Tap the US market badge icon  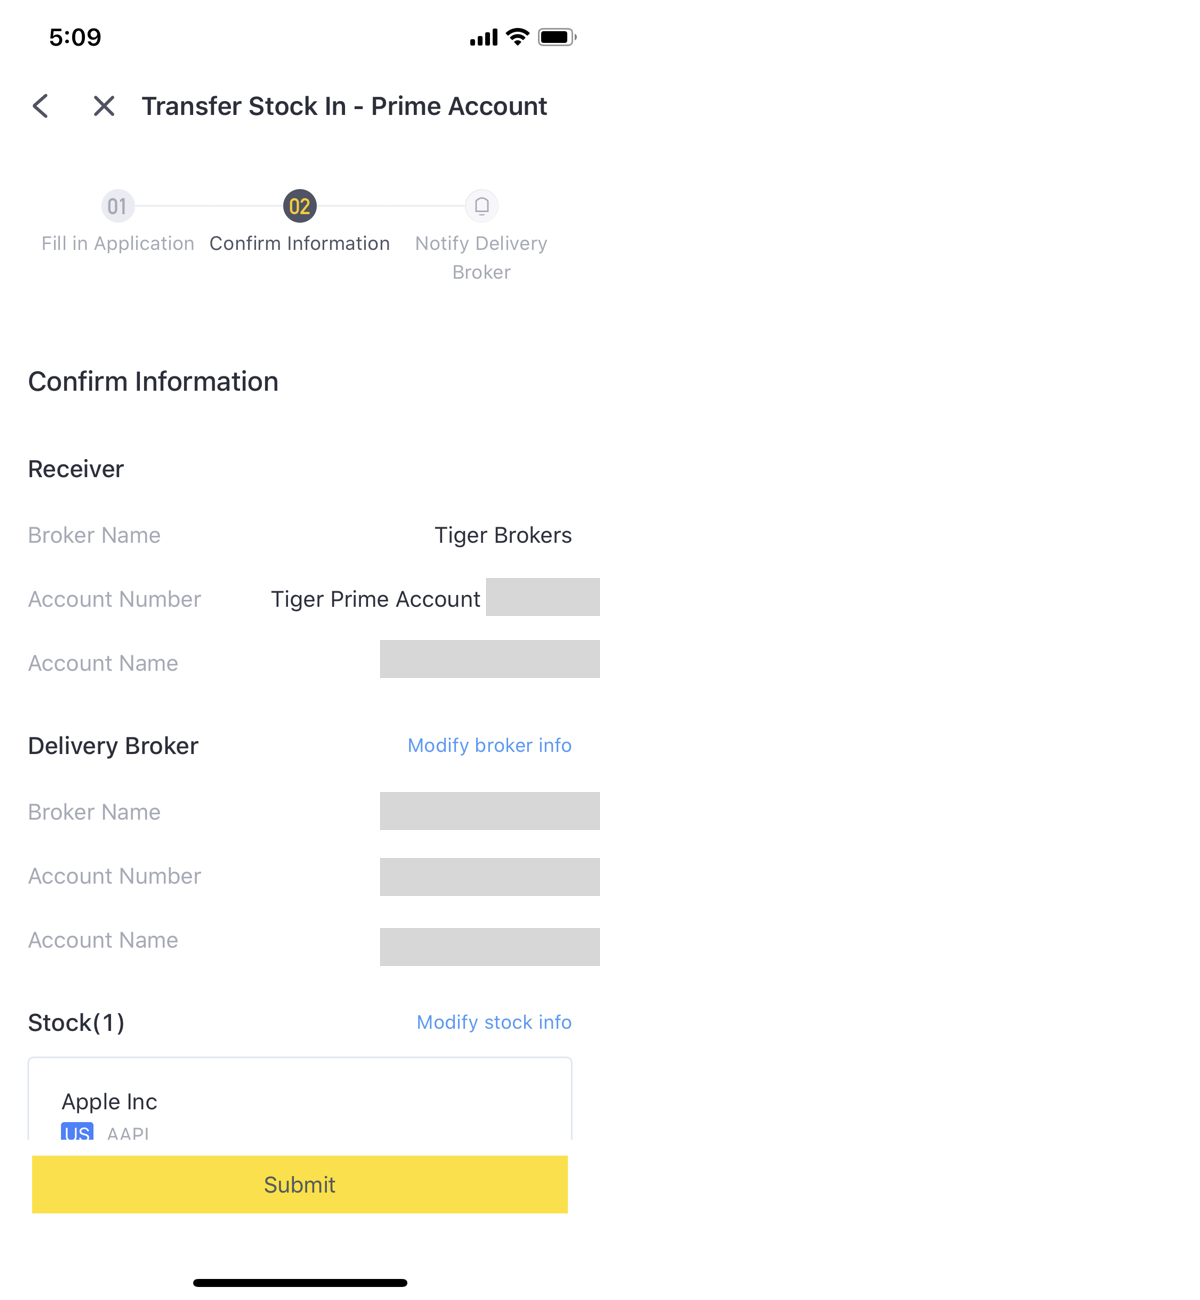[77, 1132]
